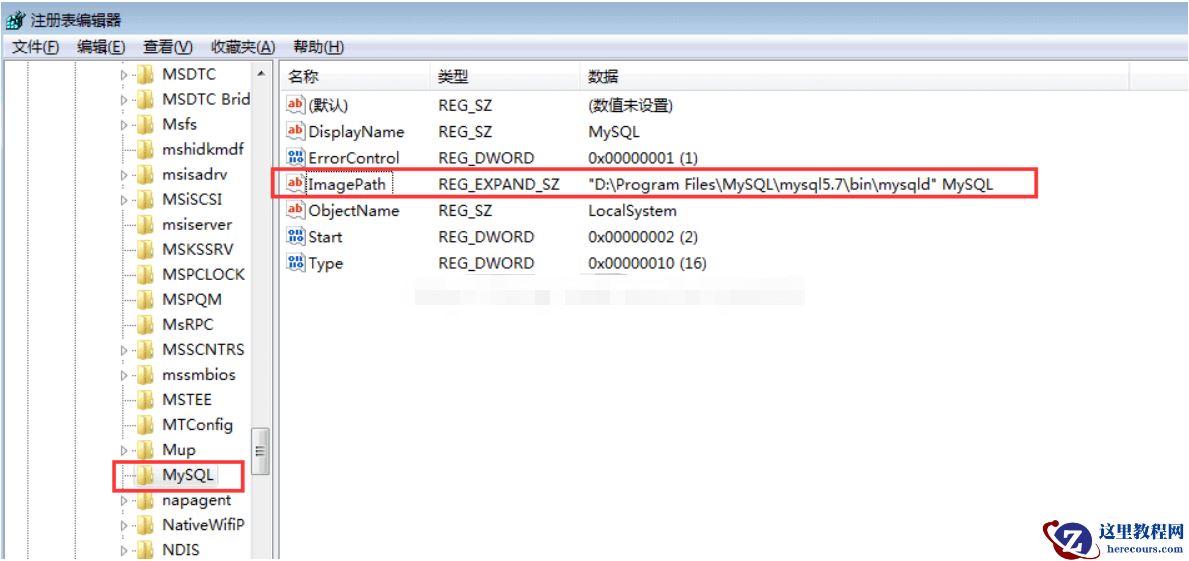Click the MsRPC folder icon
The height and width of the screenshot is (561, 1189).
tap(144, 325)
